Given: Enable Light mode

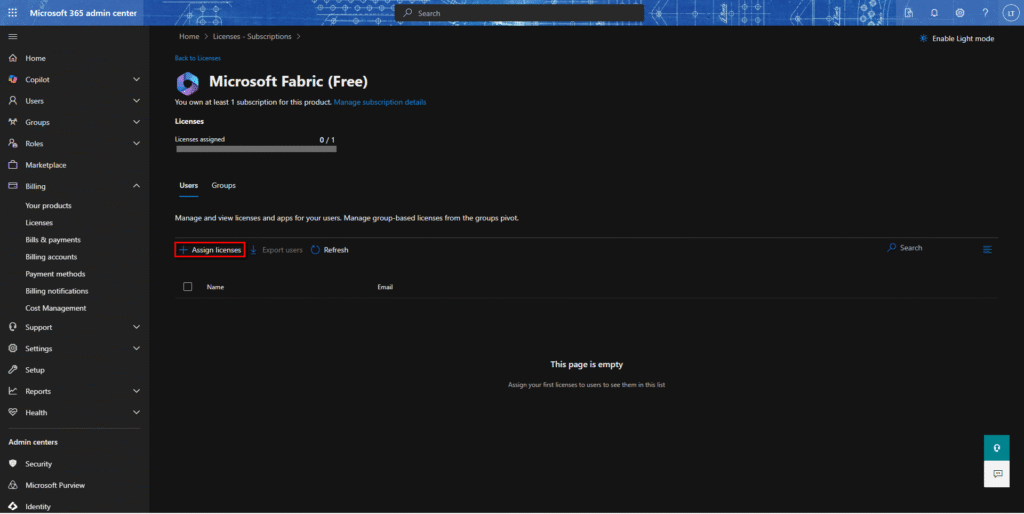Looking at the screenshot, I should 956,38.
